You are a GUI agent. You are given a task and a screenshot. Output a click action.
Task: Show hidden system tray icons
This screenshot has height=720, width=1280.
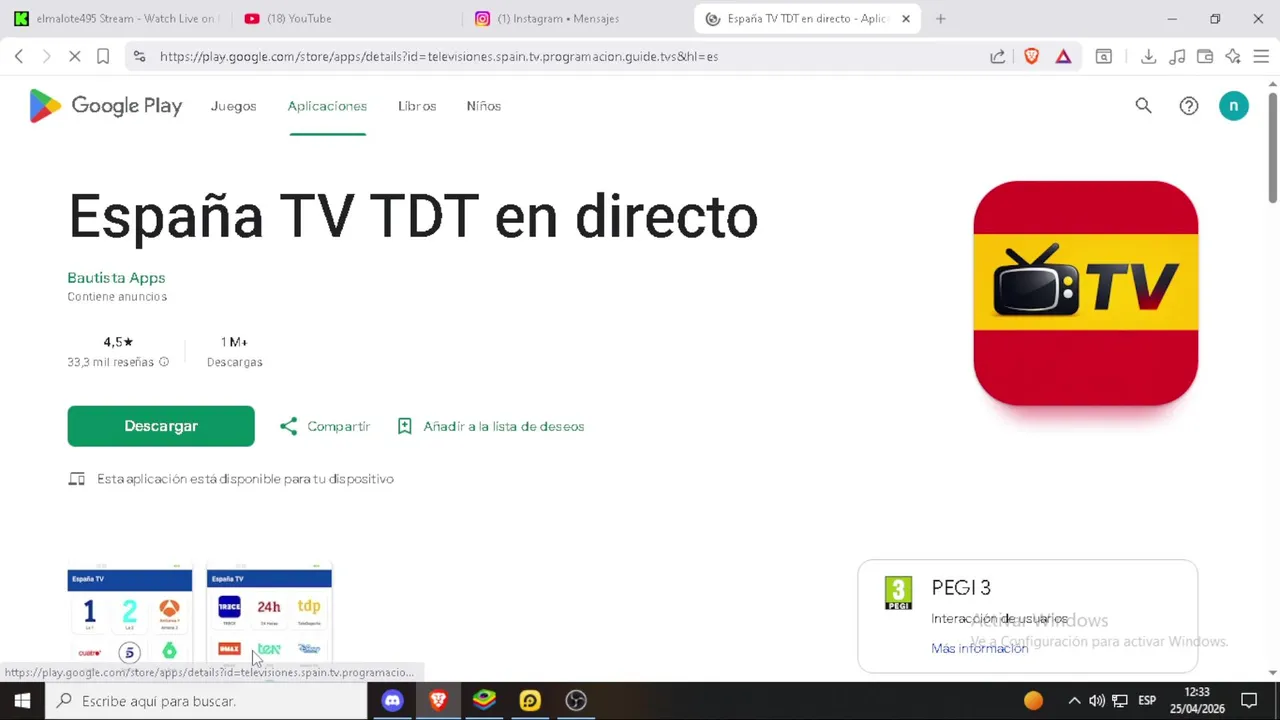tap(1074, 701)
